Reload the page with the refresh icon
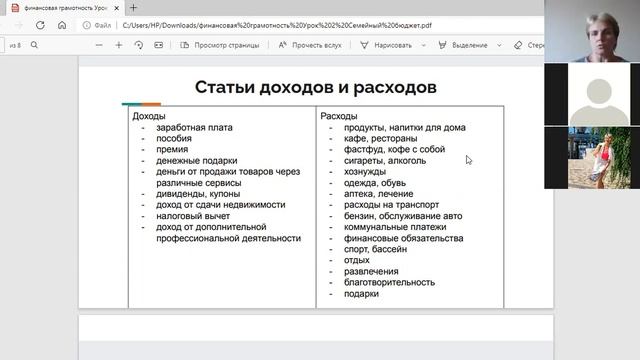 40,25
